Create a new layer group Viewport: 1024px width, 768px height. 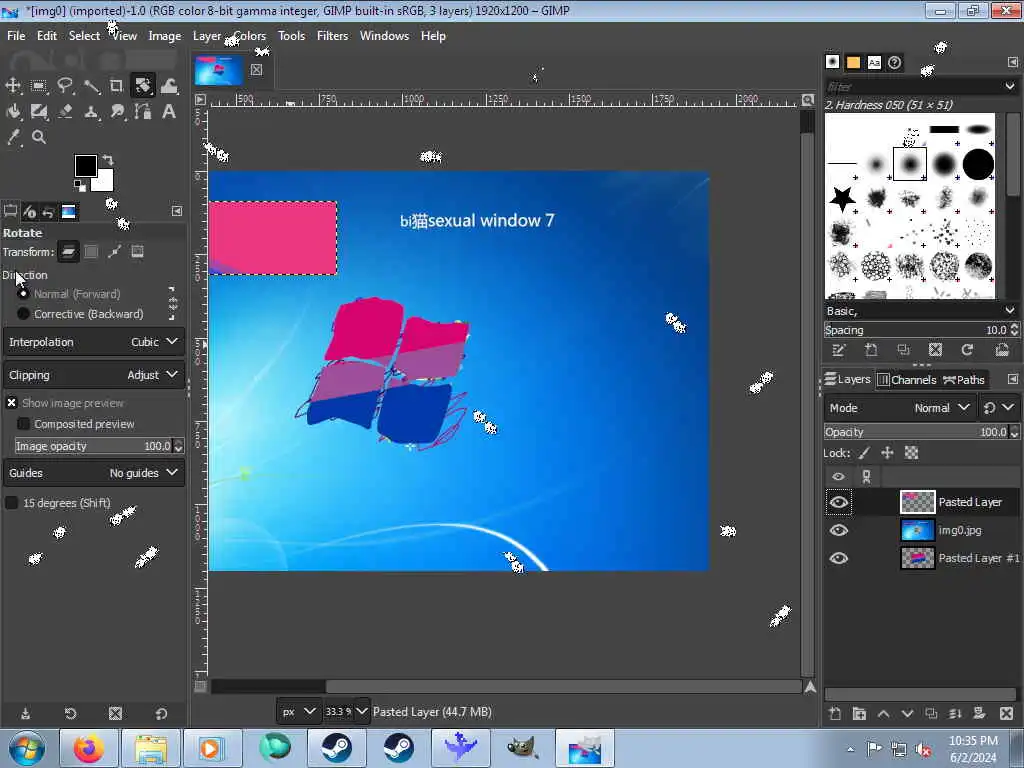(x=859, y=714)
